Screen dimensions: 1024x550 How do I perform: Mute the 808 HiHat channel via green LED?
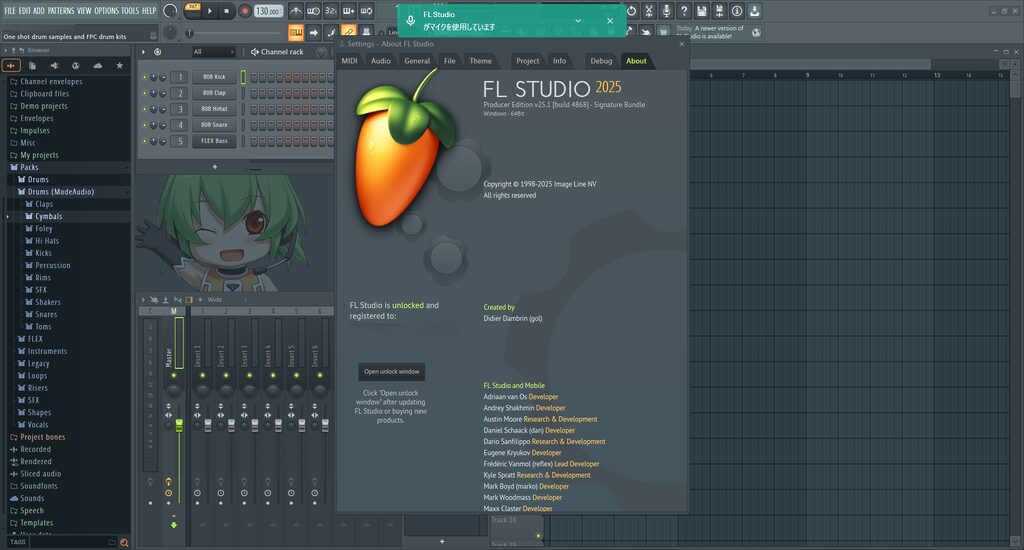coord(144,109)
